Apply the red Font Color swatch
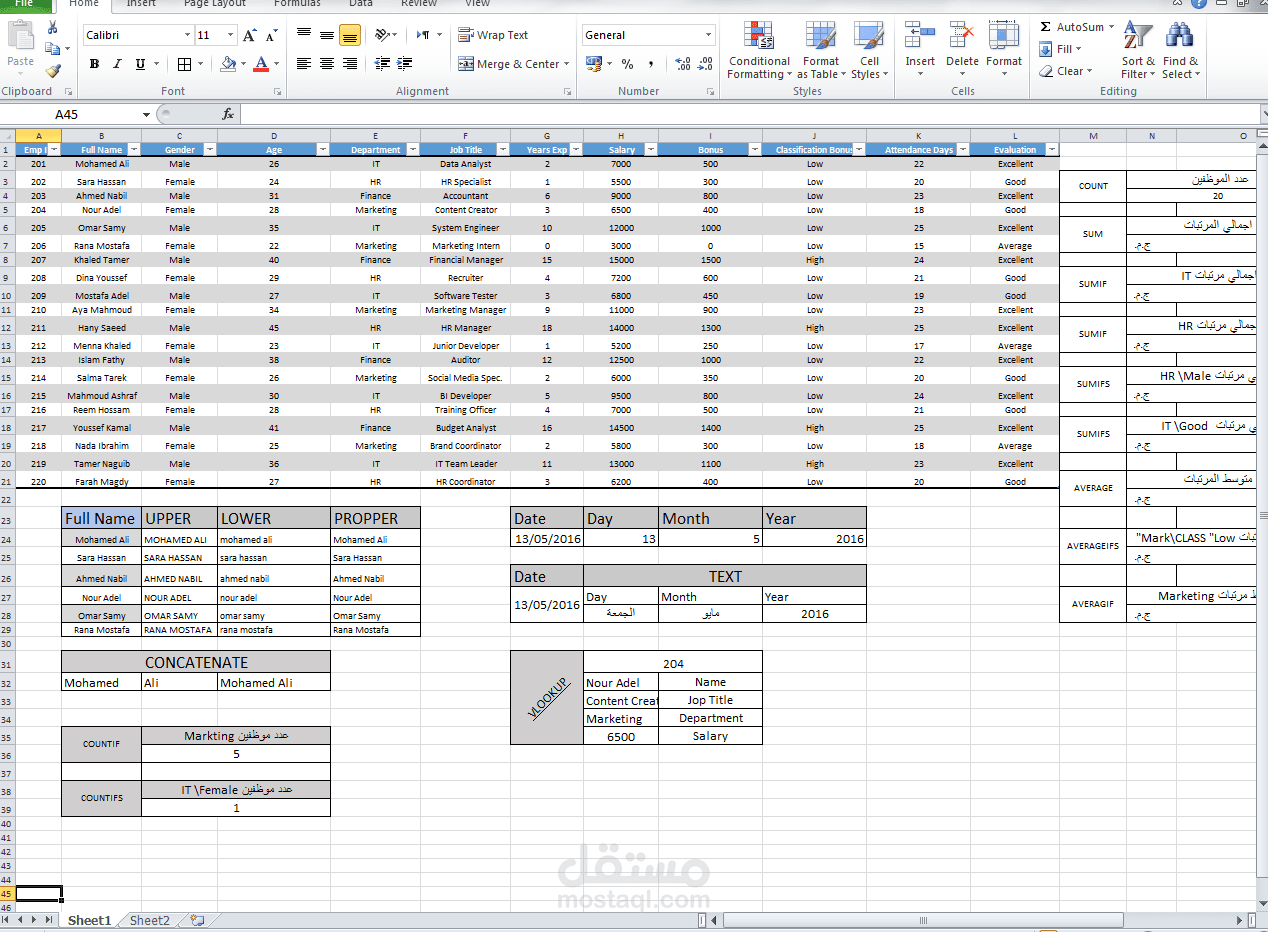This screenshot has height=932, width=1268. (261, 64)
